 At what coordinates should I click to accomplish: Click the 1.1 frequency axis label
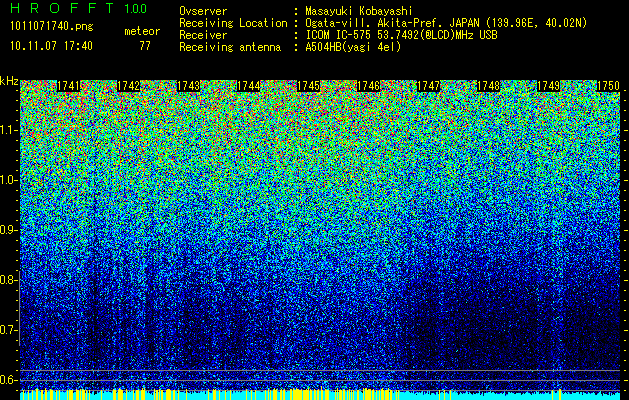point(8,130)
